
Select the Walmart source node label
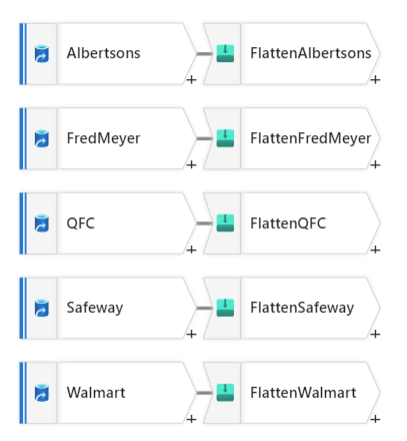tap(96, 393)
